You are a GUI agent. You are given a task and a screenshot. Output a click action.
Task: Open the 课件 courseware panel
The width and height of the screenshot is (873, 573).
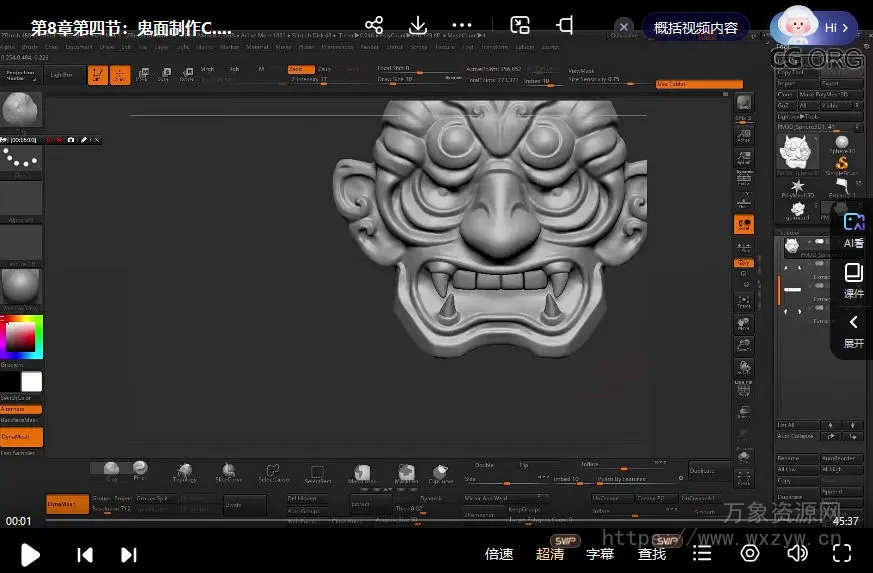(853, 280)
